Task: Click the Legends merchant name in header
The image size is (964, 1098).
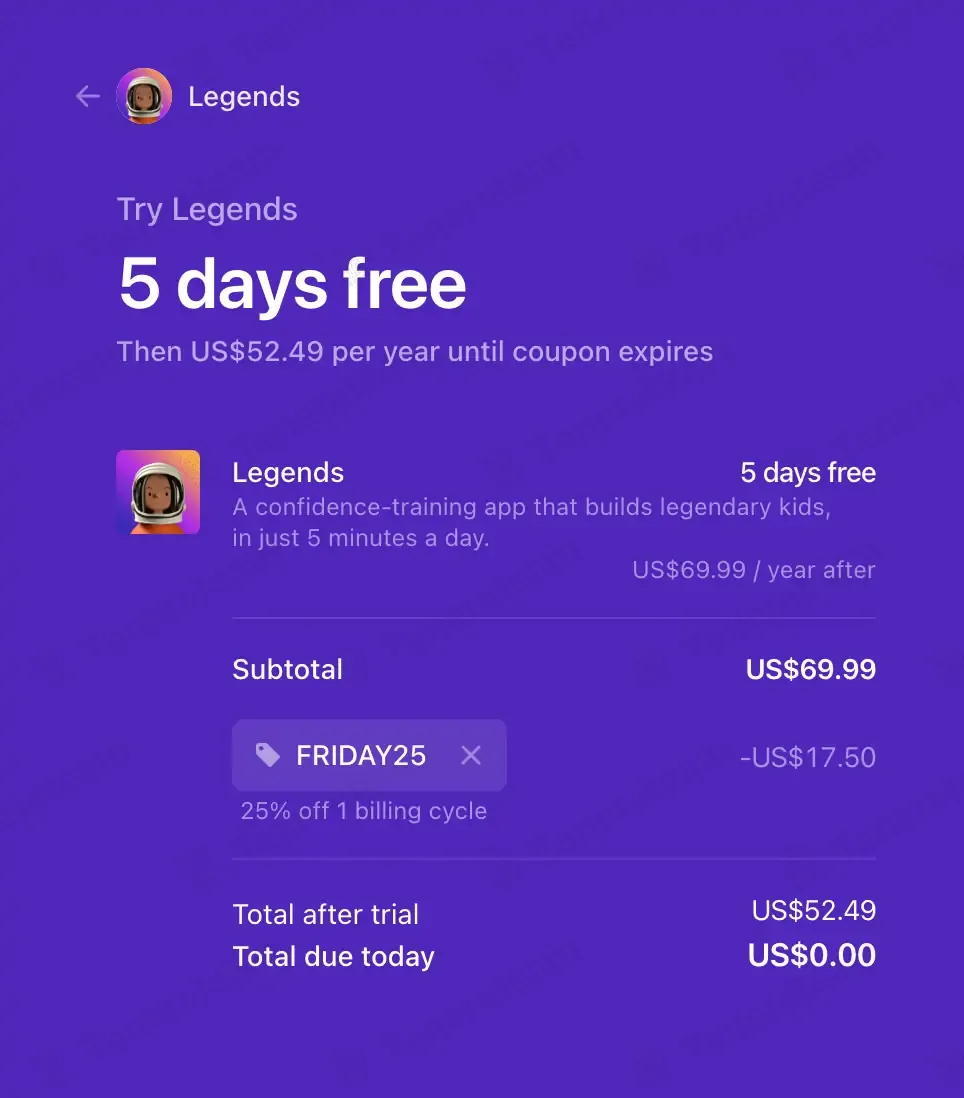Action: 244,97
